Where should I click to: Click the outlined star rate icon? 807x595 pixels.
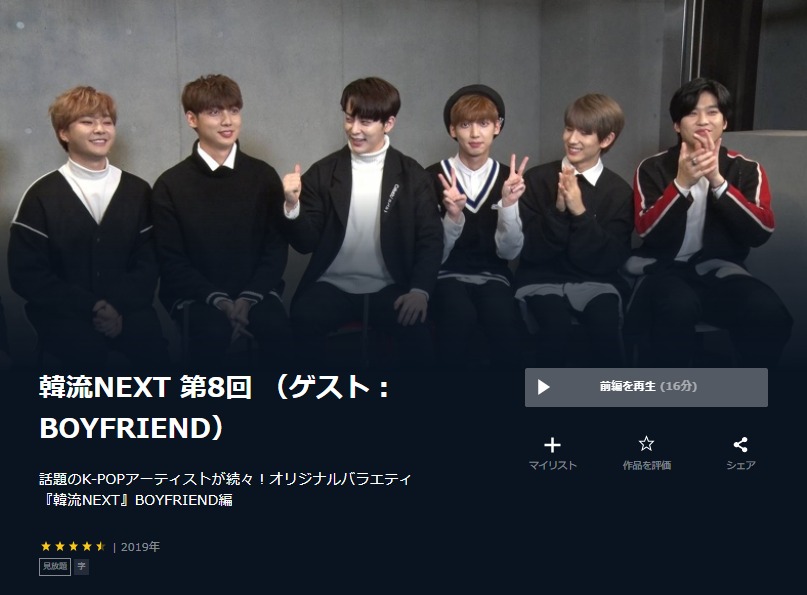(x=646, y=444)
